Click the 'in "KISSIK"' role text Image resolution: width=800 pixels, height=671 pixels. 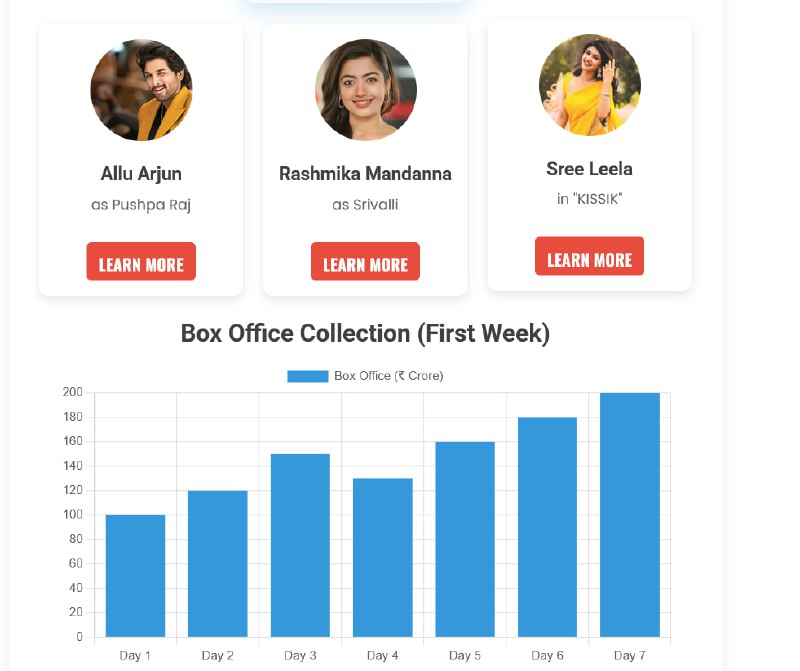589,199
